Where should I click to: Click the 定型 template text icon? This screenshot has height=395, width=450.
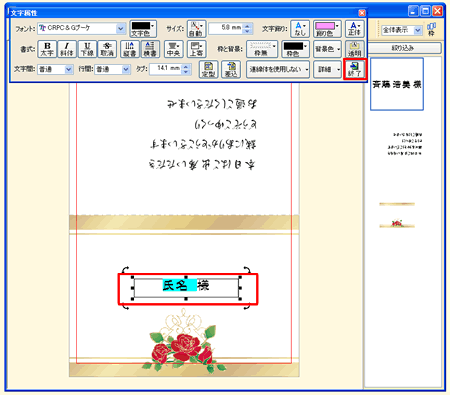coord(209,69)
